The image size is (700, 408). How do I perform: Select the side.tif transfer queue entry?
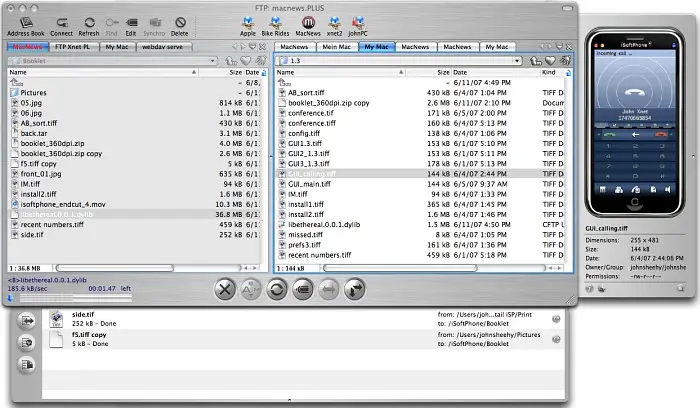coord(304,319)
